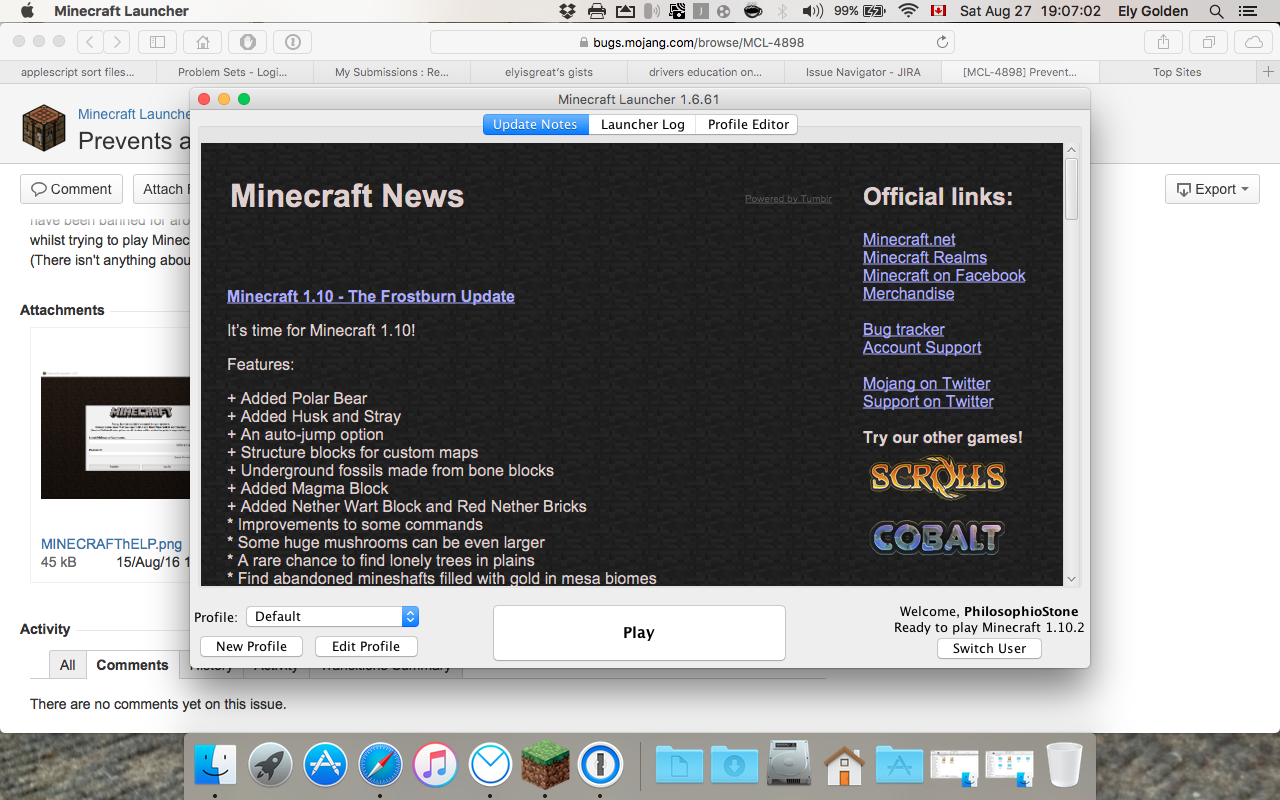
Task: Open the Bug tracker link
Action: click(903, 329)
